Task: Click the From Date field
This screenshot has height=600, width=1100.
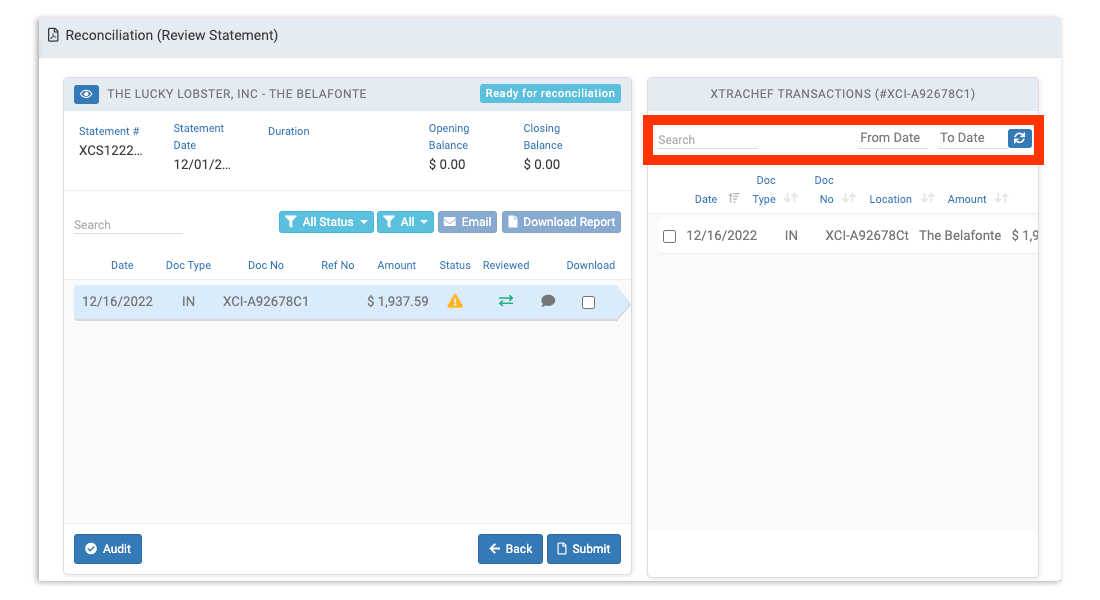Action: (x=889, y=137)
